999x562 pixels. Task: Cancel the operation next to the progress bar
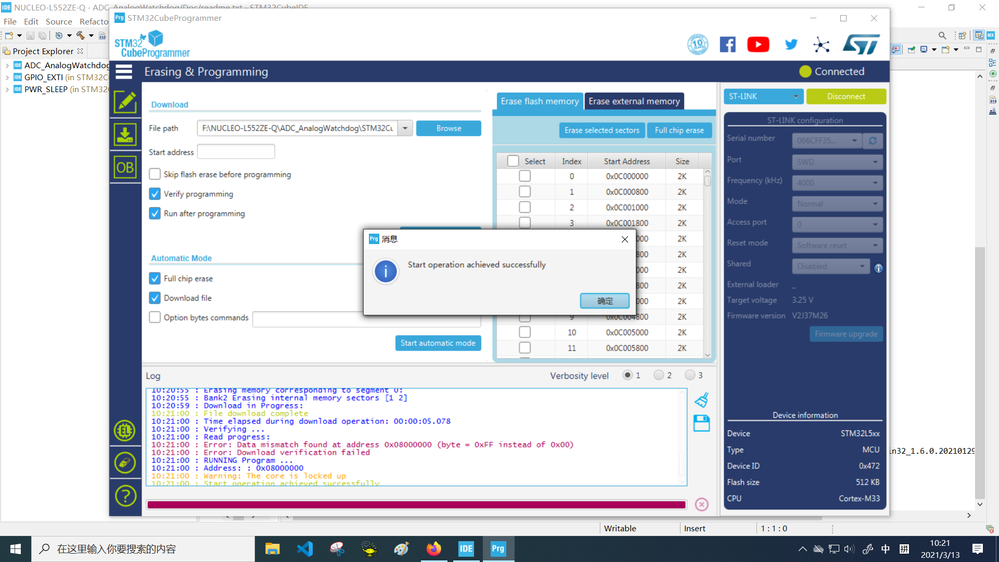pyautogui.click(x=701, y=505)
